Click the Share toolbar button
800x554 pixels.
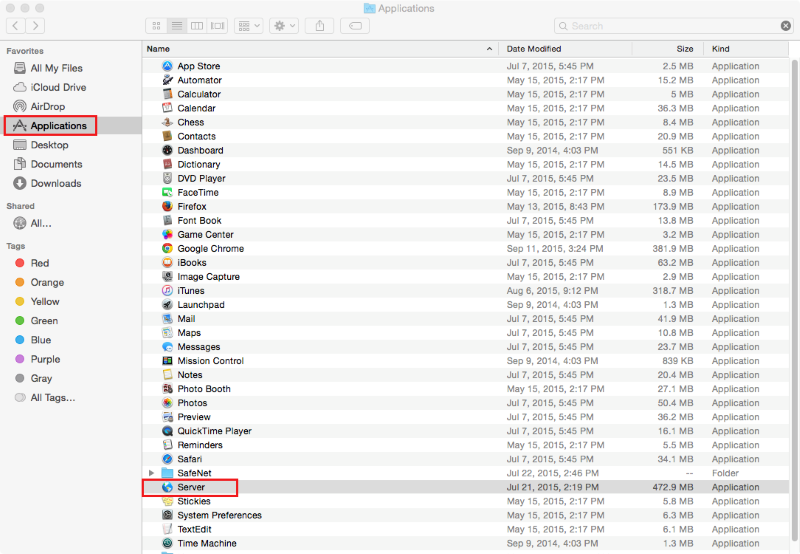tap(319, 26)
